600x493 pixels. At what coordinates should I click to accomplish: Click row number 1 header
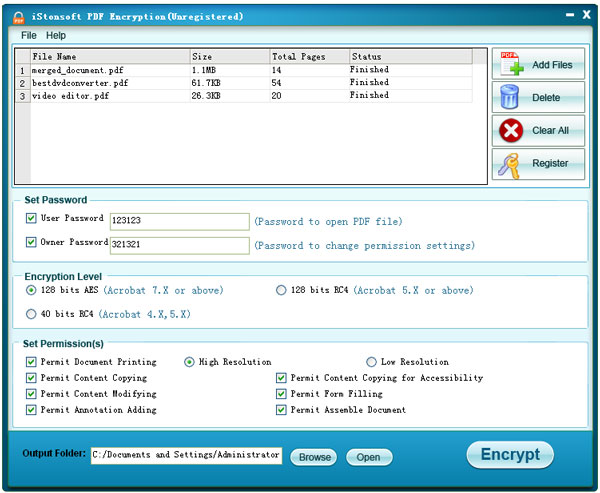(x=23, y=70)
